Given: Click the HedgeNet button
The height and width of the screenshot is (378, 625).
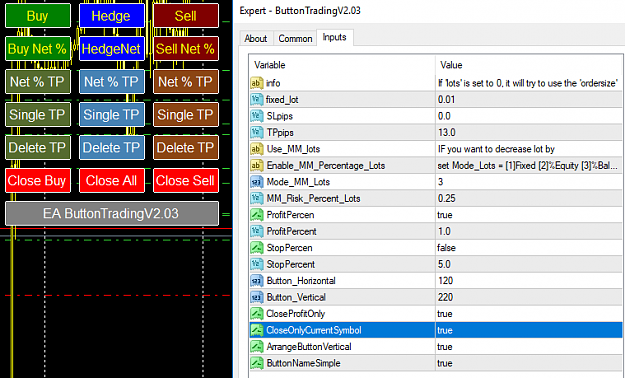Looking at the screenshot, I should tap(112, 49).
